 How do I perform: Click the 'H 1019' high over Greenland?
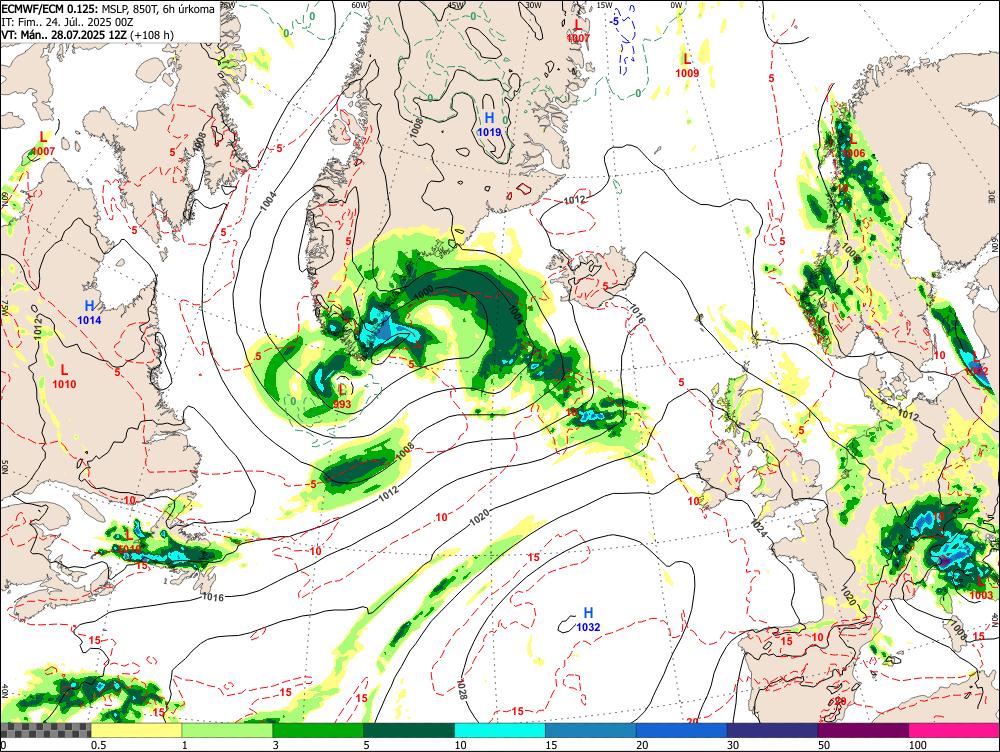tap(489, 124)
